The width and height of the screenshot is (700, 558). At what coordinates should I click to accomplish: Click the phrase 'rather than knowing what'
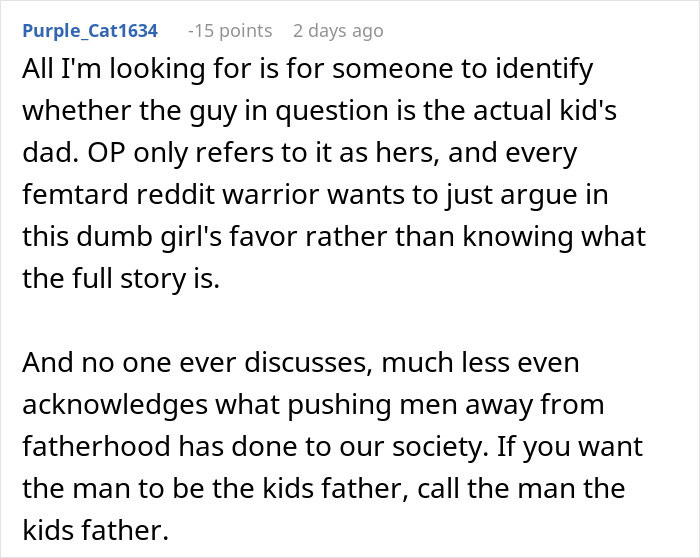pyautogui.click(x=475, y=237)
